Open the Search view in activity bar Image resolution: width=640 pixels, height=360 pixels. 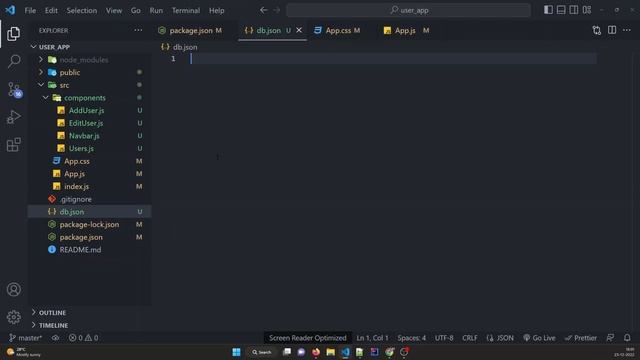(13, 61)
